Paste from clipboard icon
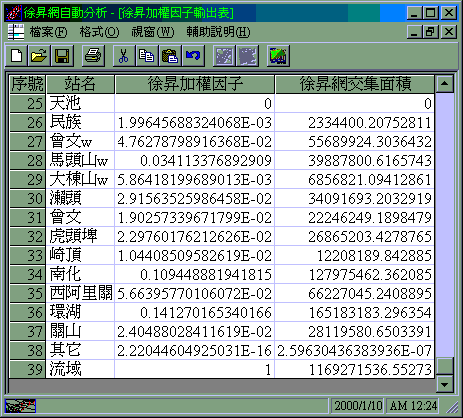Screen dimensions: 463x418 click(x=170, y=55)
